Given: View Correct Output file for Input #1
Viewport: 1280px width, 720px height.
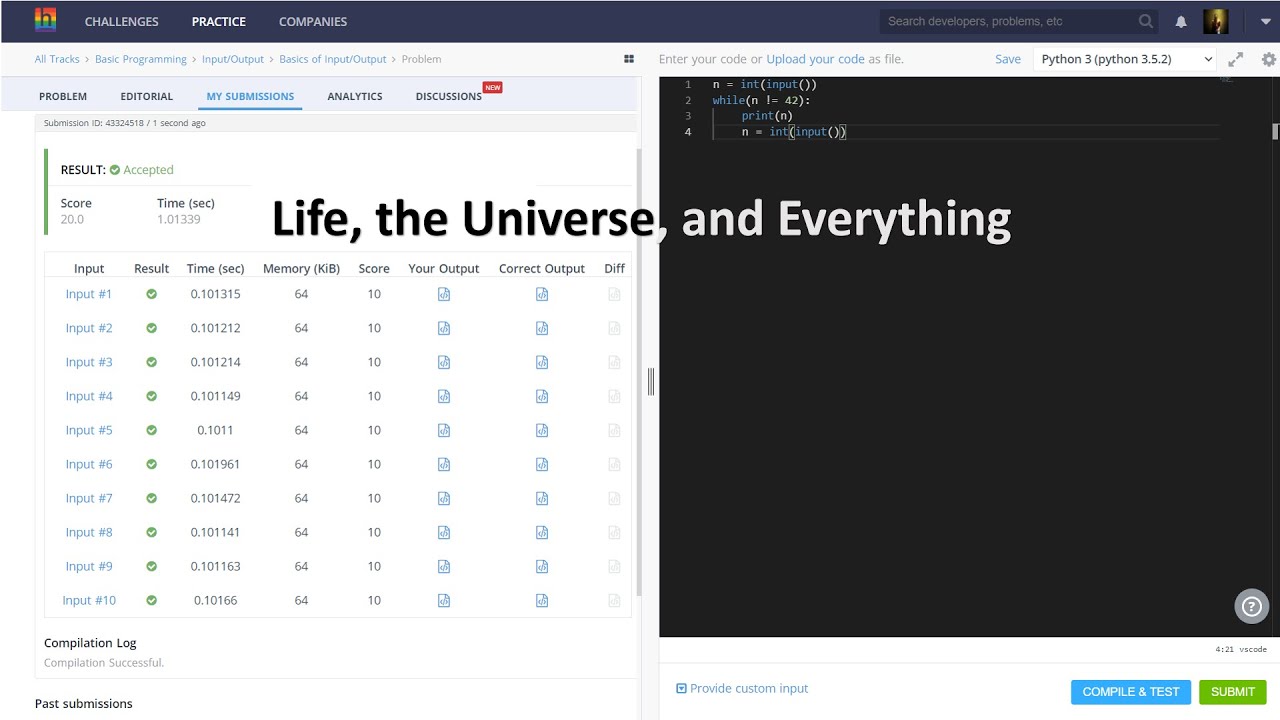Looking at the screenshot, I should 542,294.
